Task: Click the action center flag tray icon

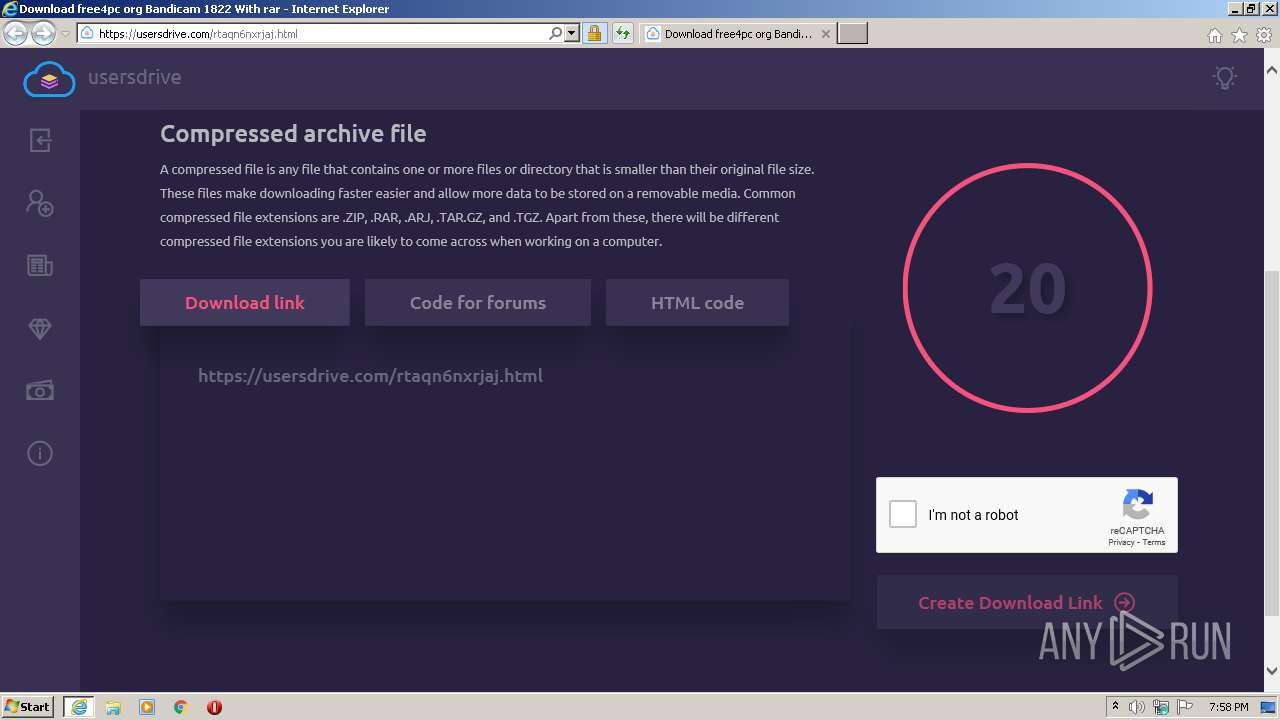Action: [x=1185, y=707]
